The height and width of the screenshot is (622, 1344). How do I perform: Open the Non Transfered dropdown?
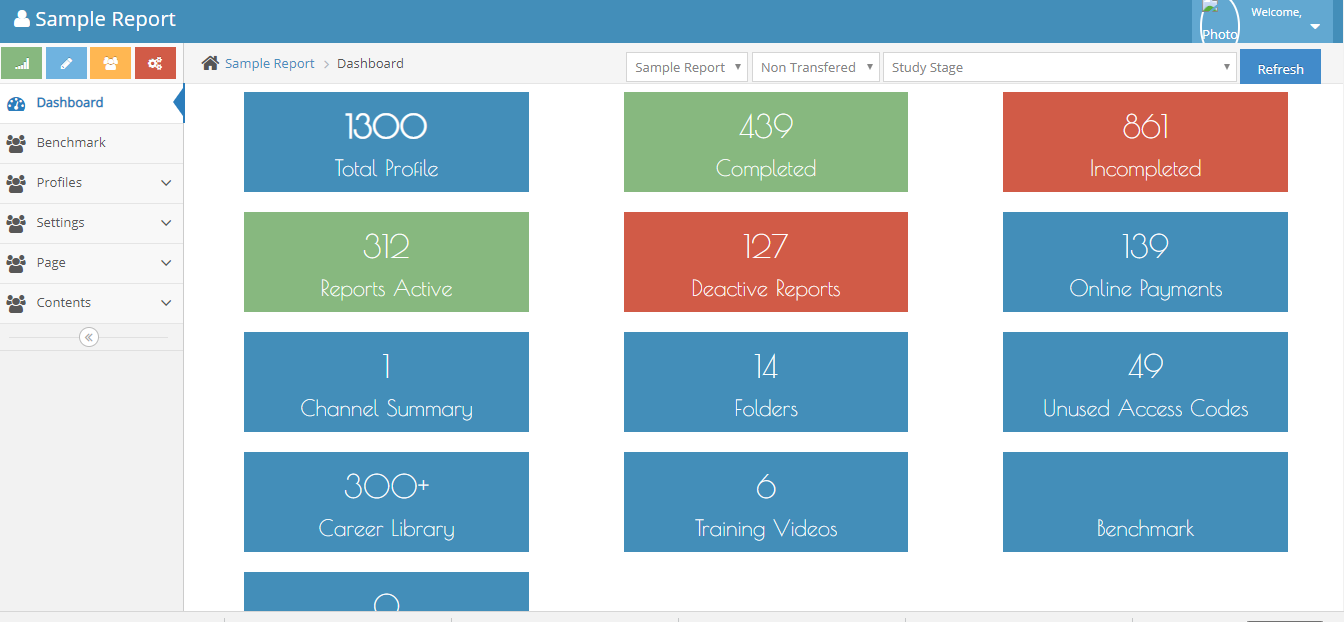pyautogui.click(x=815, y=67)
